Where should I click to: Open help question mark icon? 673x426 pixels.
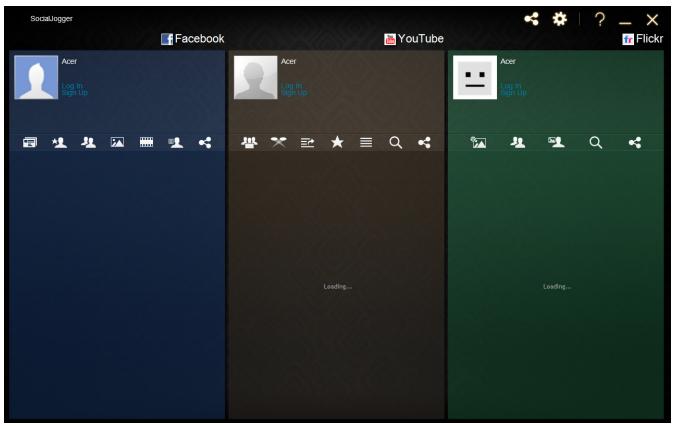pyautogui.click(x=600, y=19)
